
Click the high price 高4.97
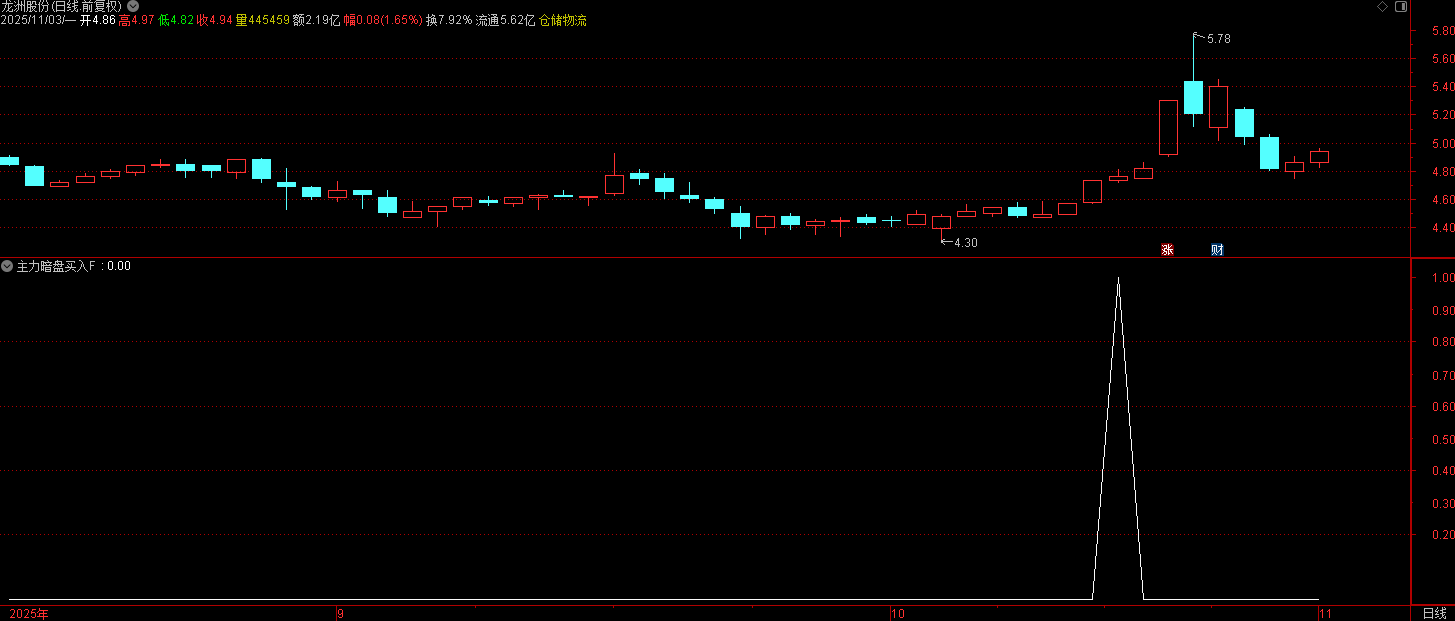[136, 20]
